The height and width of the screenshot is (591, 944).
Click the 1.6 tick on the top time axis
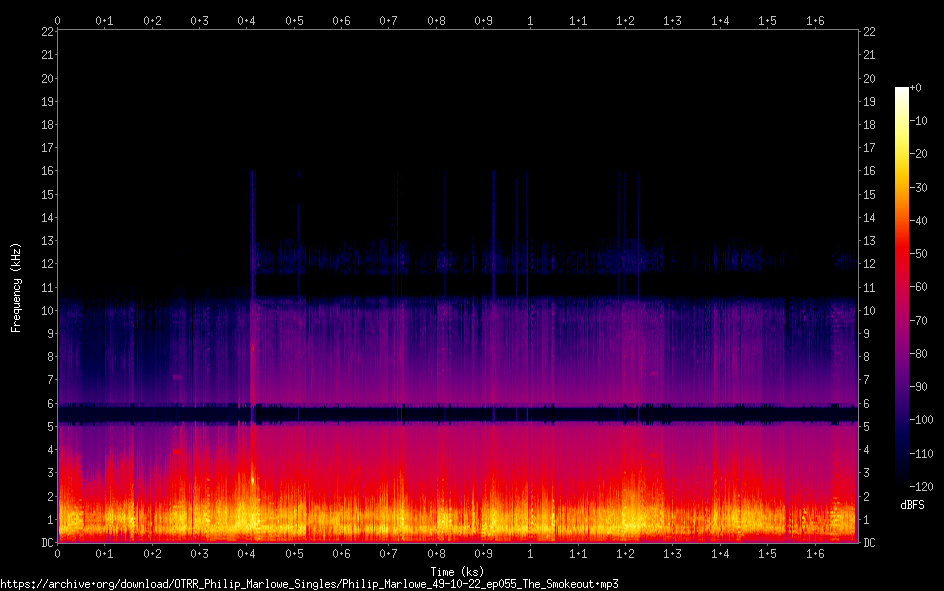[814, 20]
